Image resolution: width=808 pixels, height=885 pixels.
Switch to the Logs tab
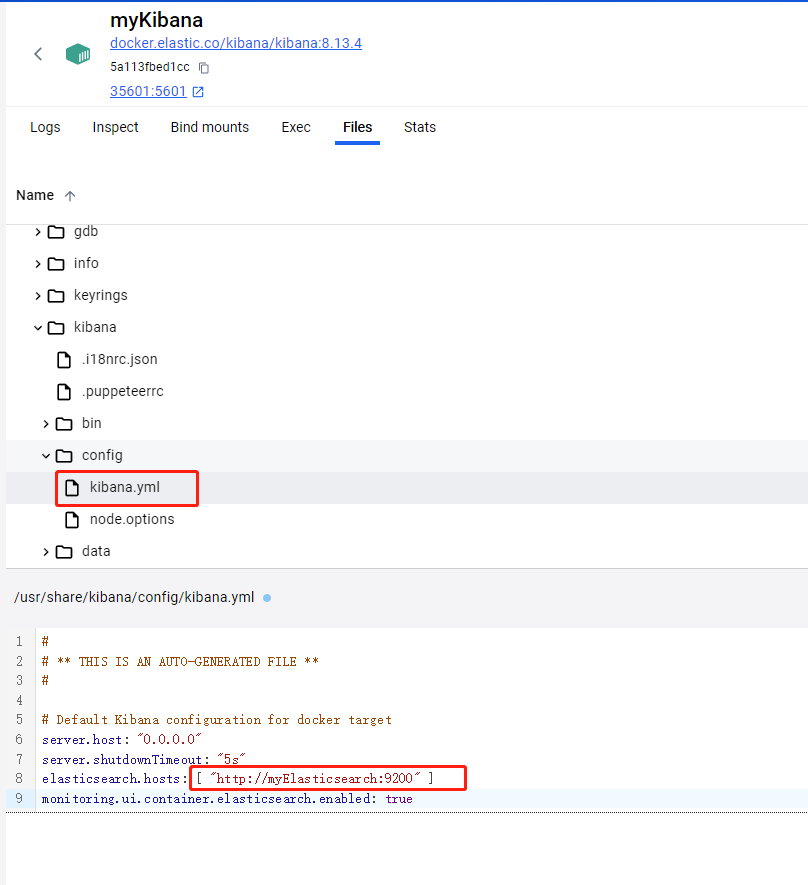coord(45,127)
